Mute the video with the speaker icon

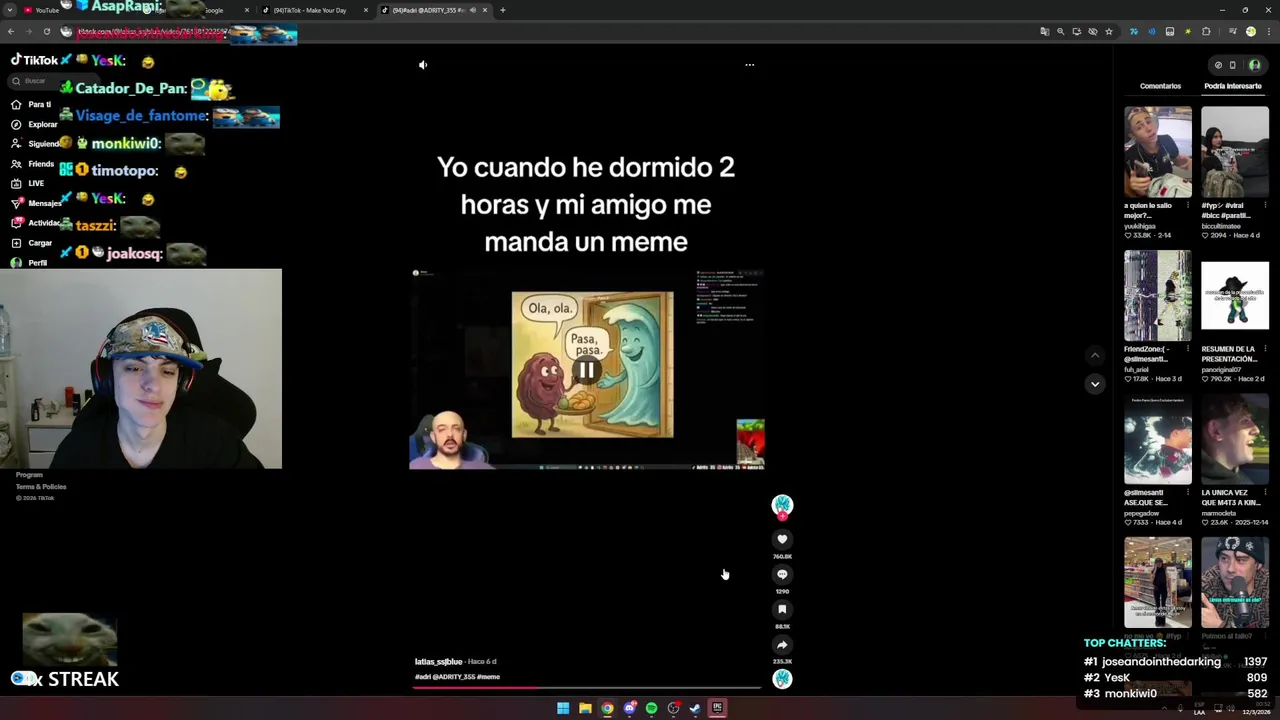coord(423,65)
